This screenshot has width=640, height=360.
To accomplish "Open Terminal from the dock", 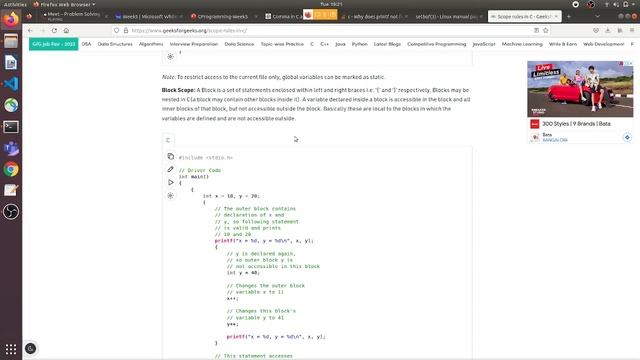I will pos(11,127).
